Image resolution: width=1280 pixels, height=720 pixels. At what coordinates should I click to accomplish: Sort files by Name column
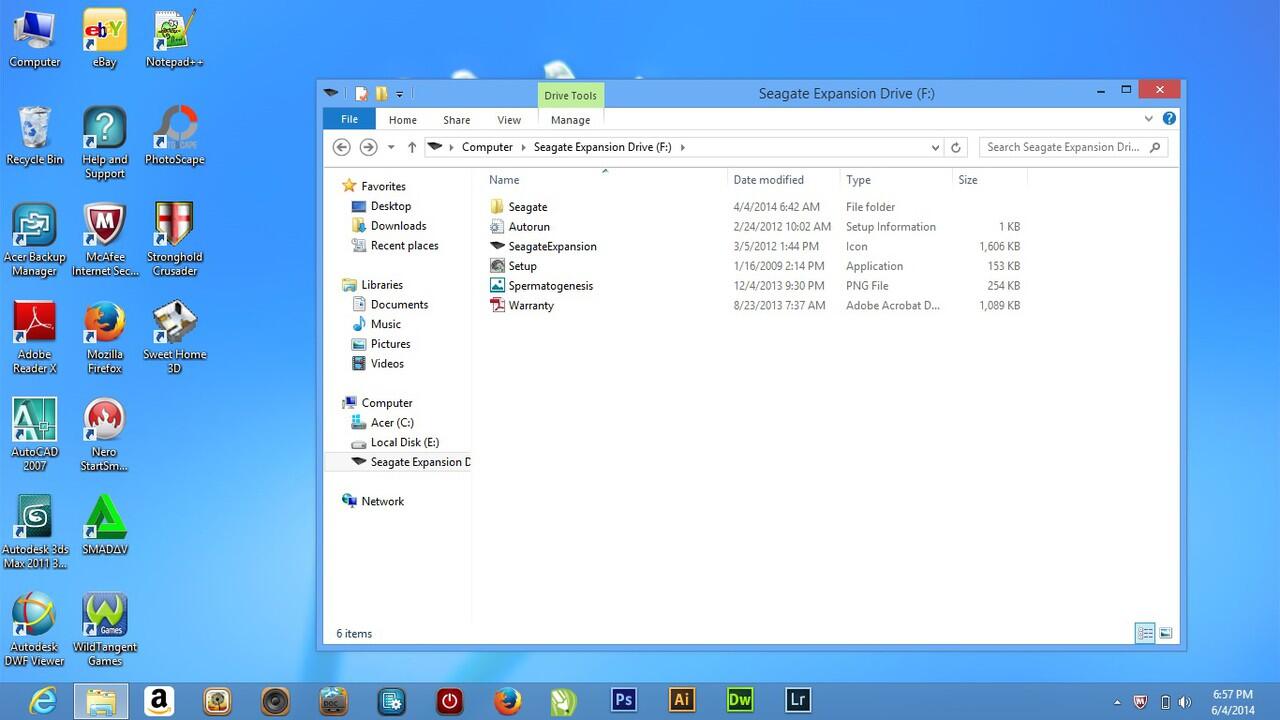click(x=504, y=180)
